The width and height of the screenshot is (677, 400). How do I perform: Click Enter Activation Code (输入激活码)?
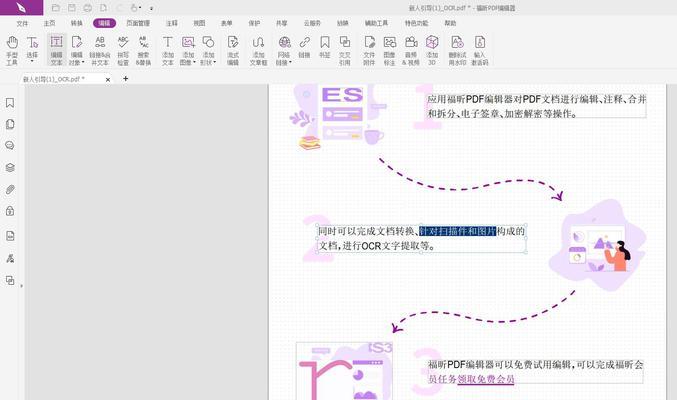(x=480, y=50)
